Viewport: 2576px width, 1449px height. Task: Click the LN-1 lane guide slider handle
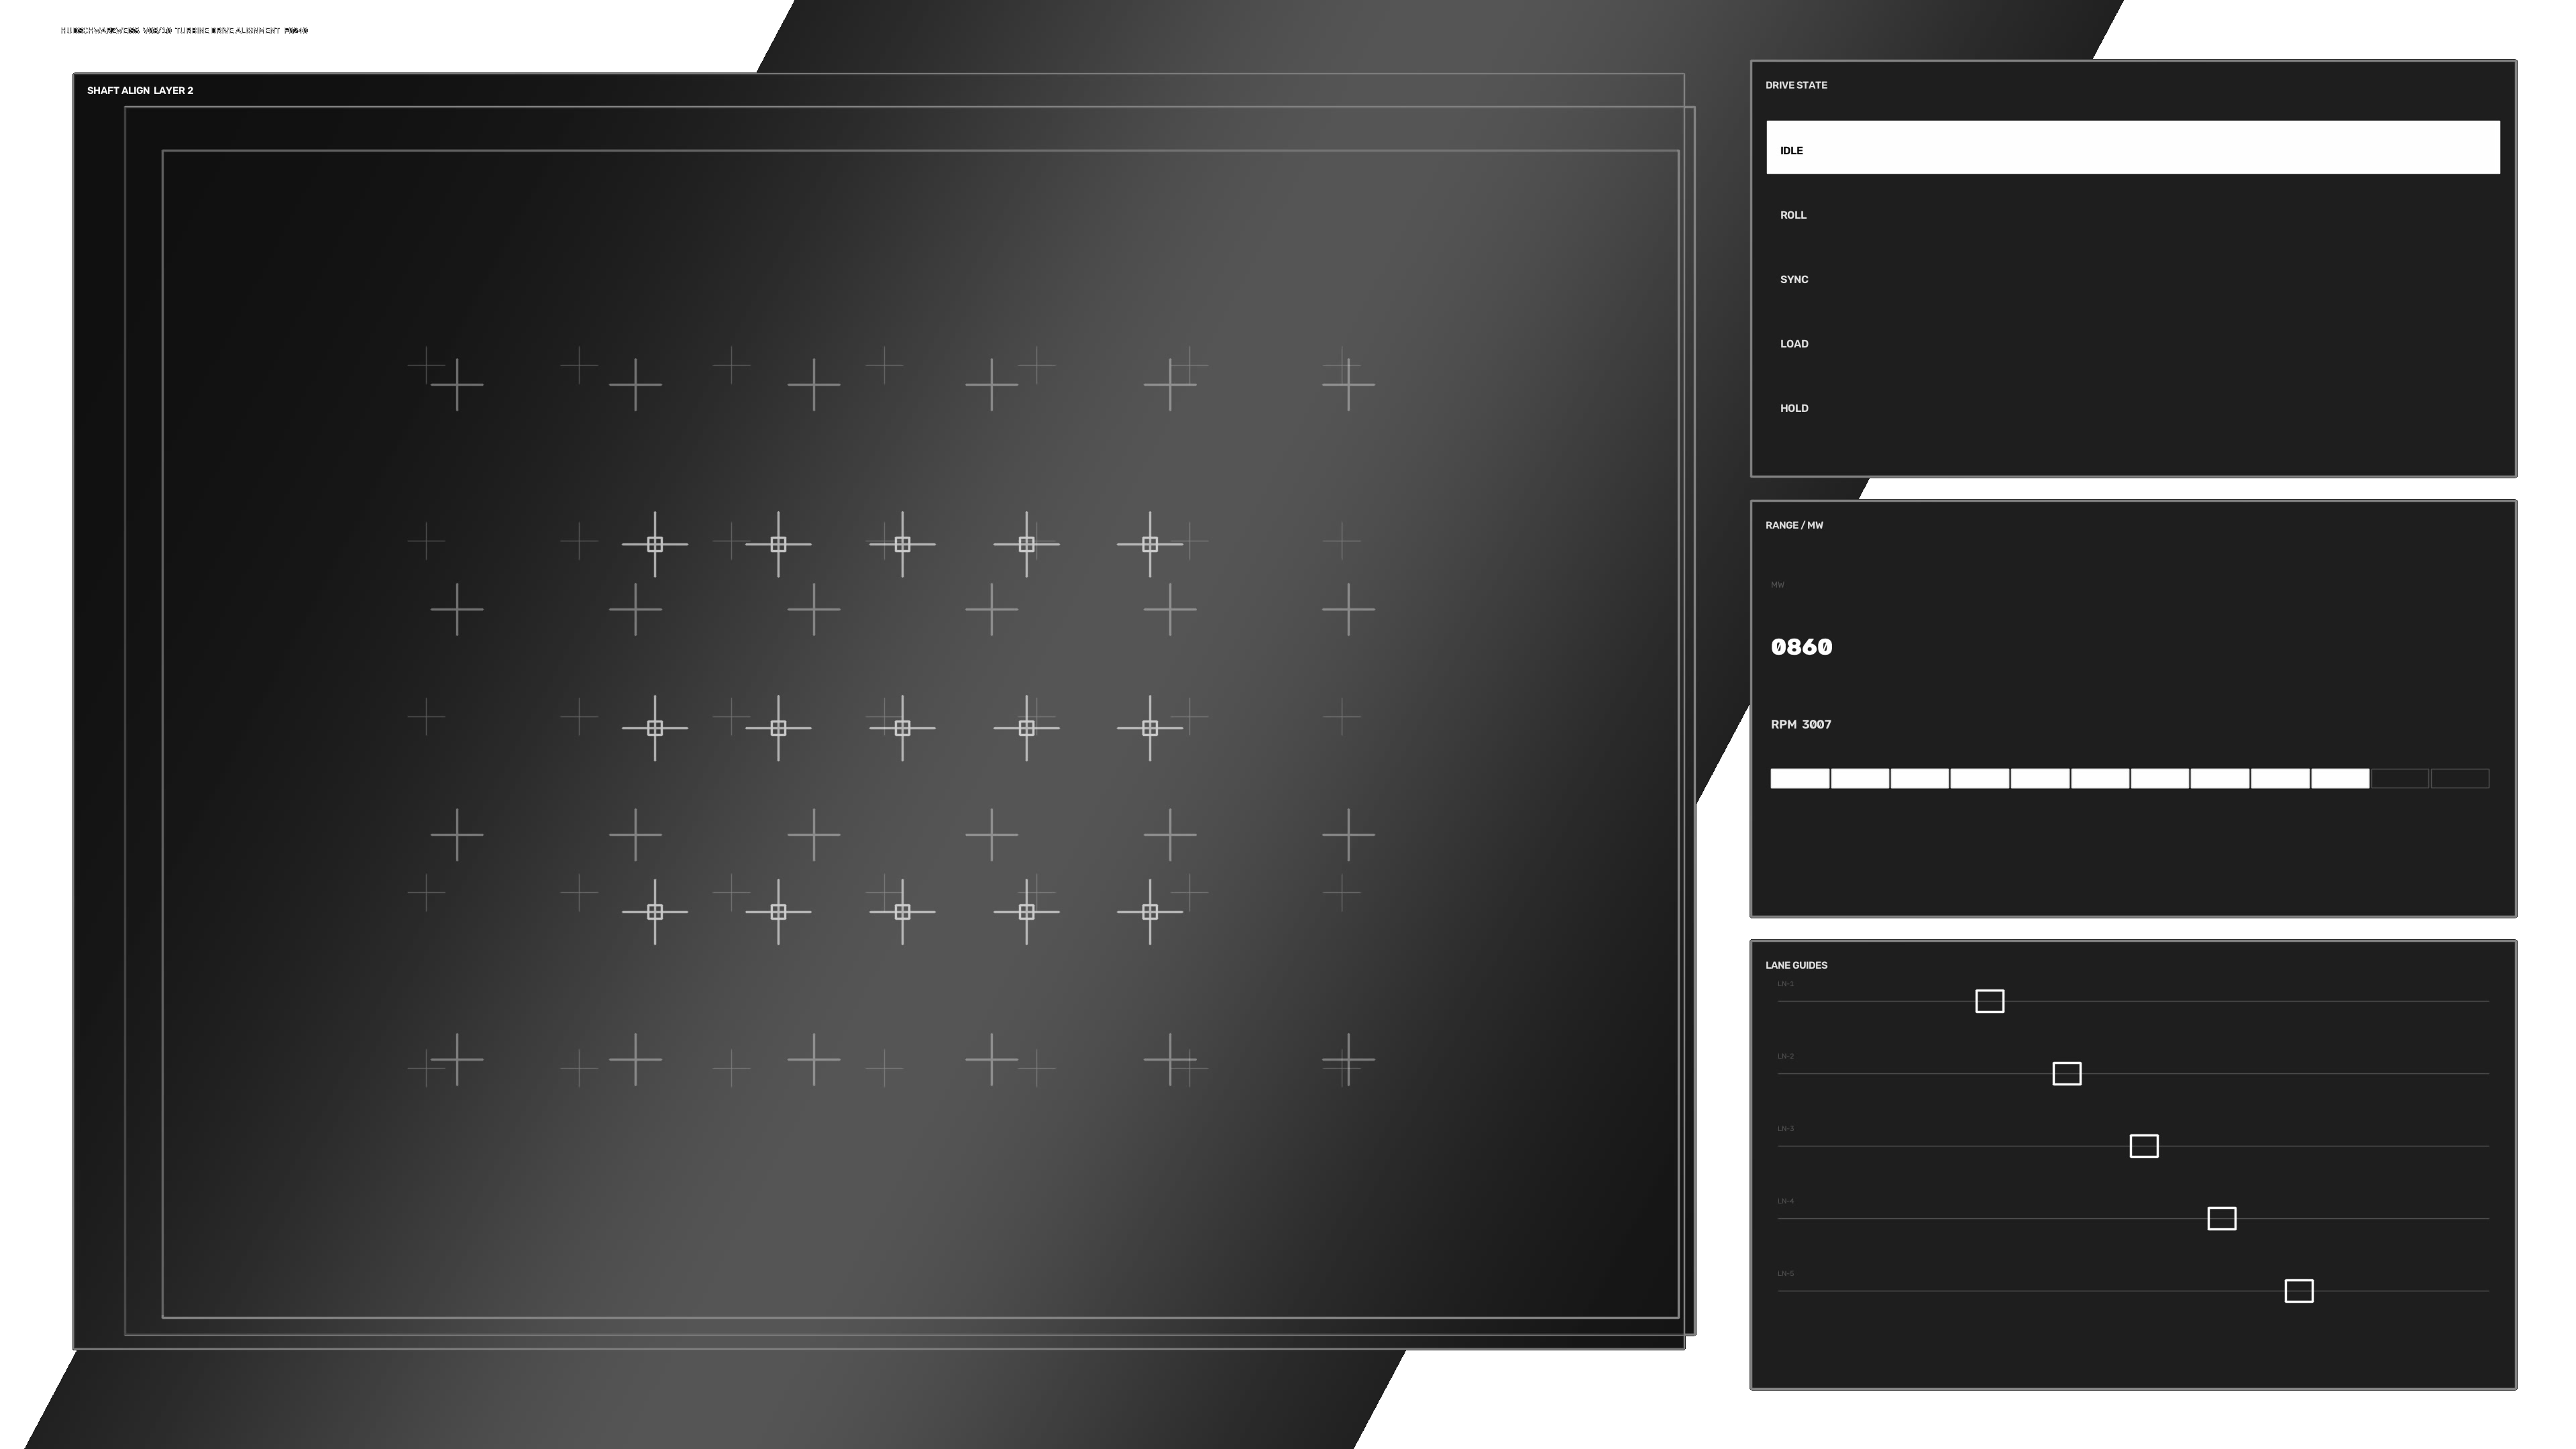(x=1989, y=1001)
